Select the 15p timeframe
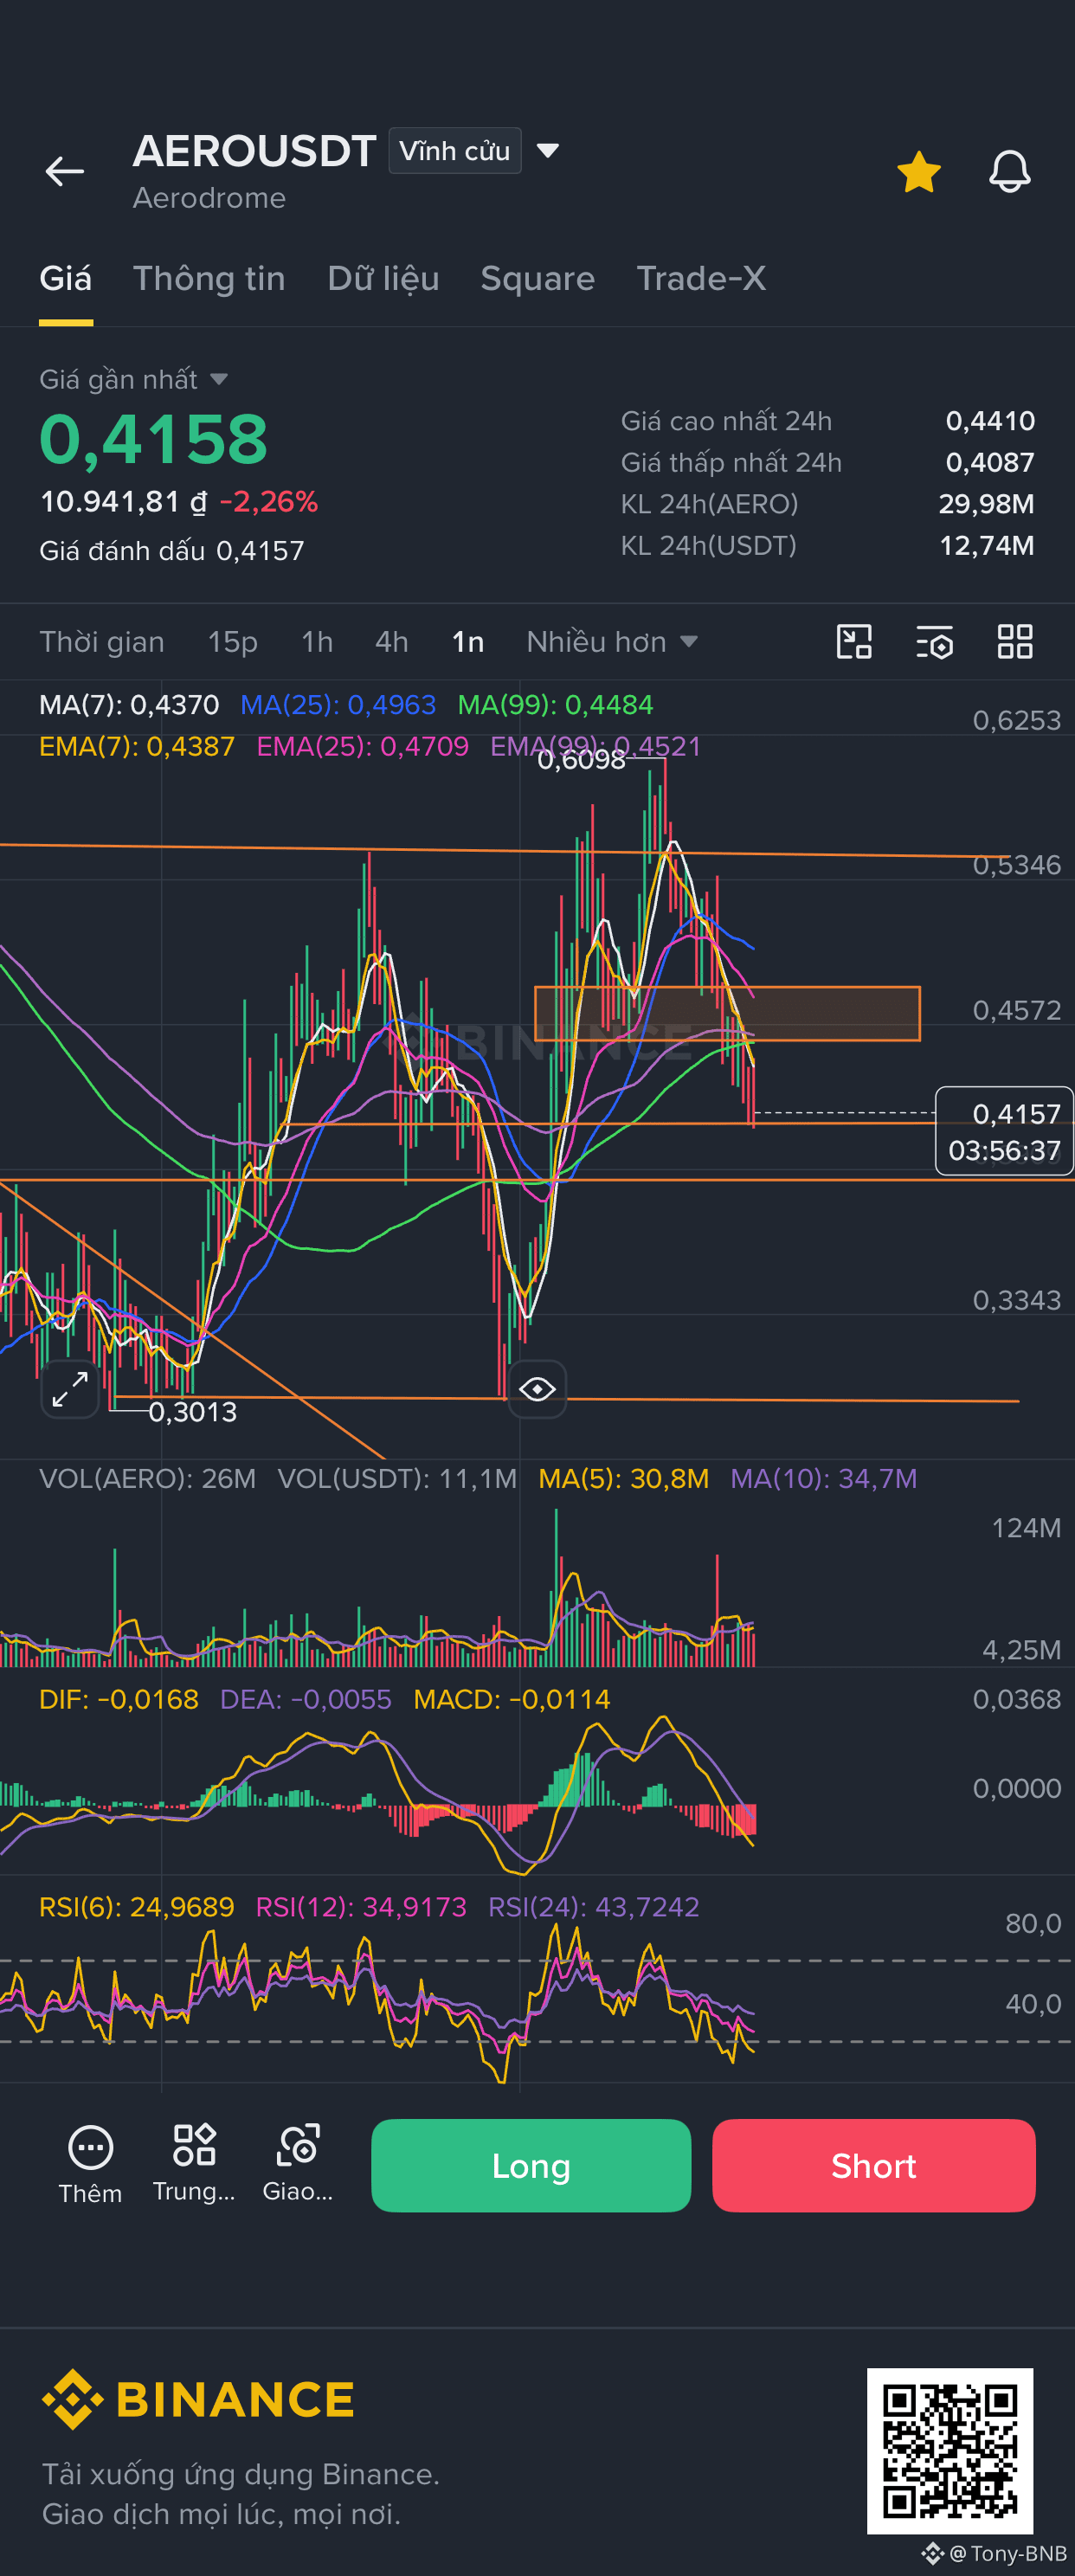Screen dimensions: 1075x2576 point(232,641)
